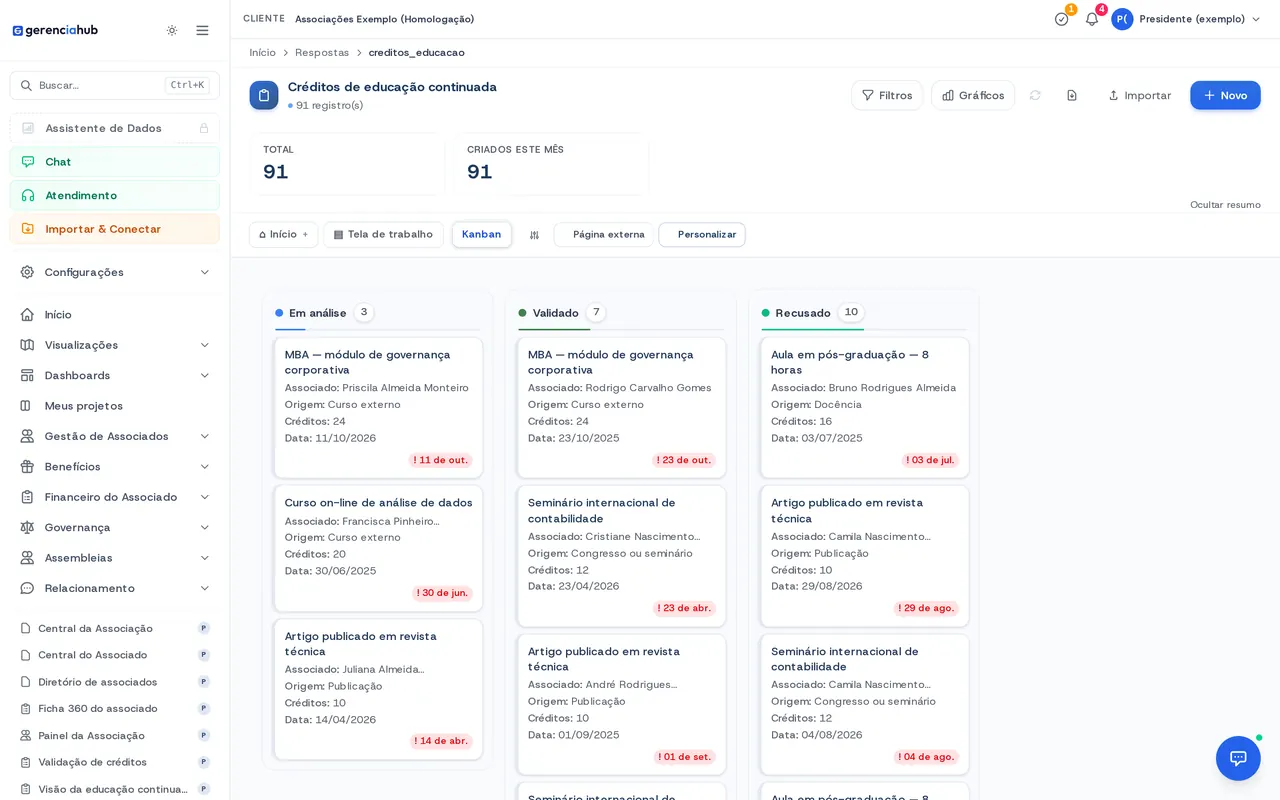Open the tasks check-circle icon in the top bar

point(1061,19)
